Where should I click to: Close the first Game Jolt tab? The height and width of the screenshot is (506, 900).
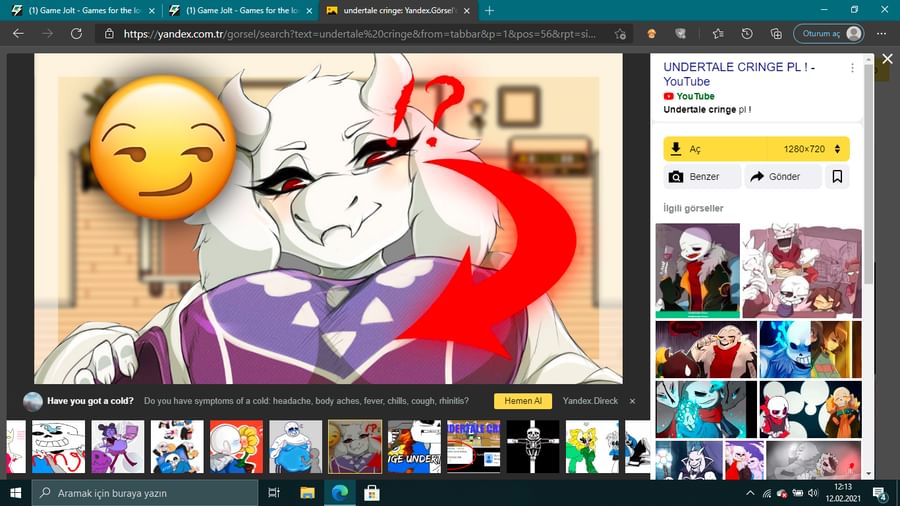tap(152, 10)
